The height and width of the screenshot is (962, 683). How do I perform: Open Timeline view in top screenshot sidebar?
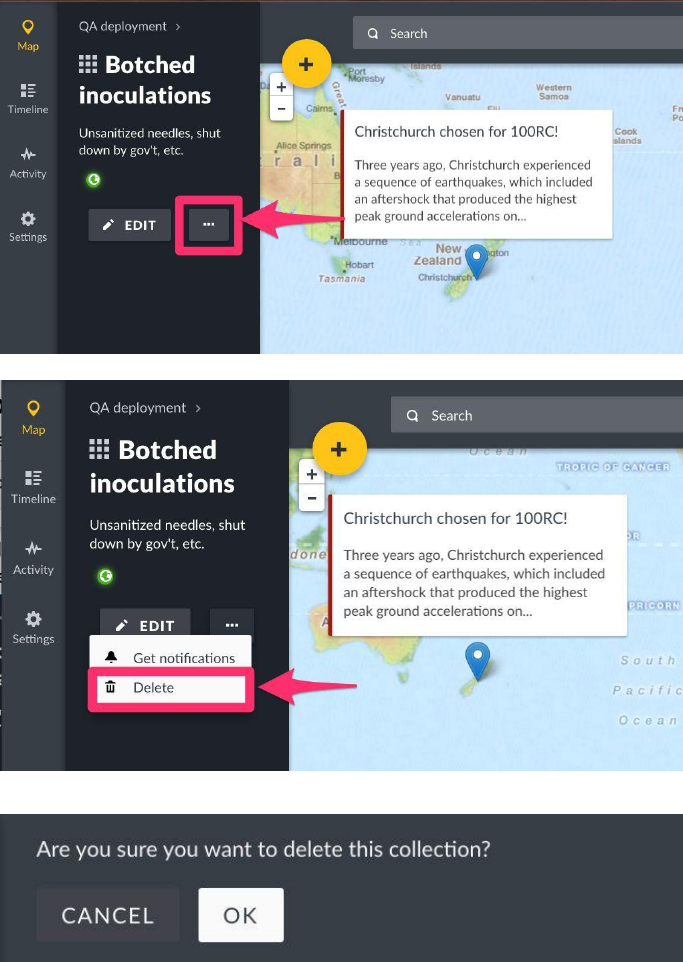[28, 99]
